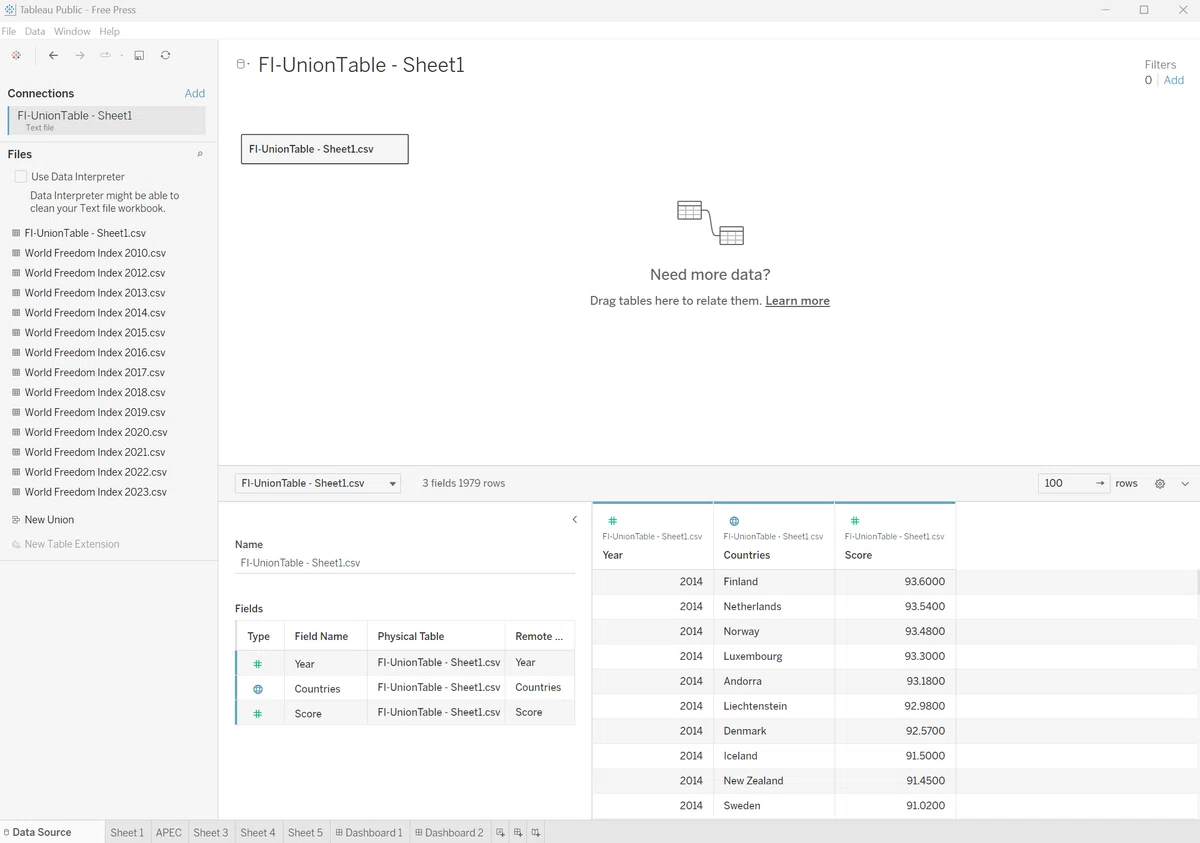Click the Tableau Public title bar icon
Screen dimensions: 1200x843
coord(10,10)
